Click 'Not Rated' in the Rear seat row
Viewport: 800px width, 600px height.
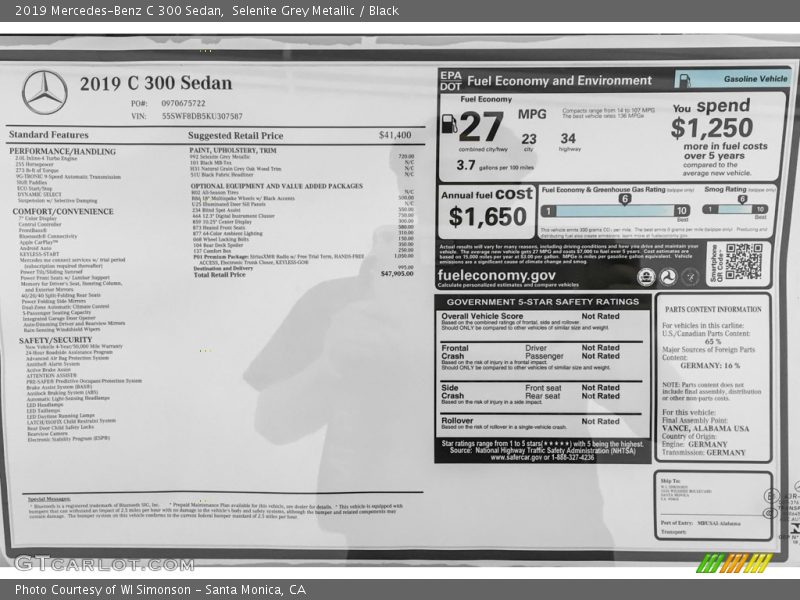(601, 396)
